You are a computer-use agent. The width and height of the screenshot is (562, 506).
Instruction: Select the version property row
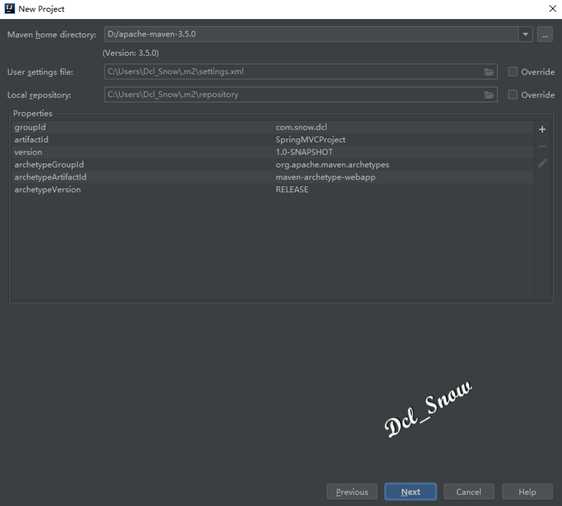[273, 152]
